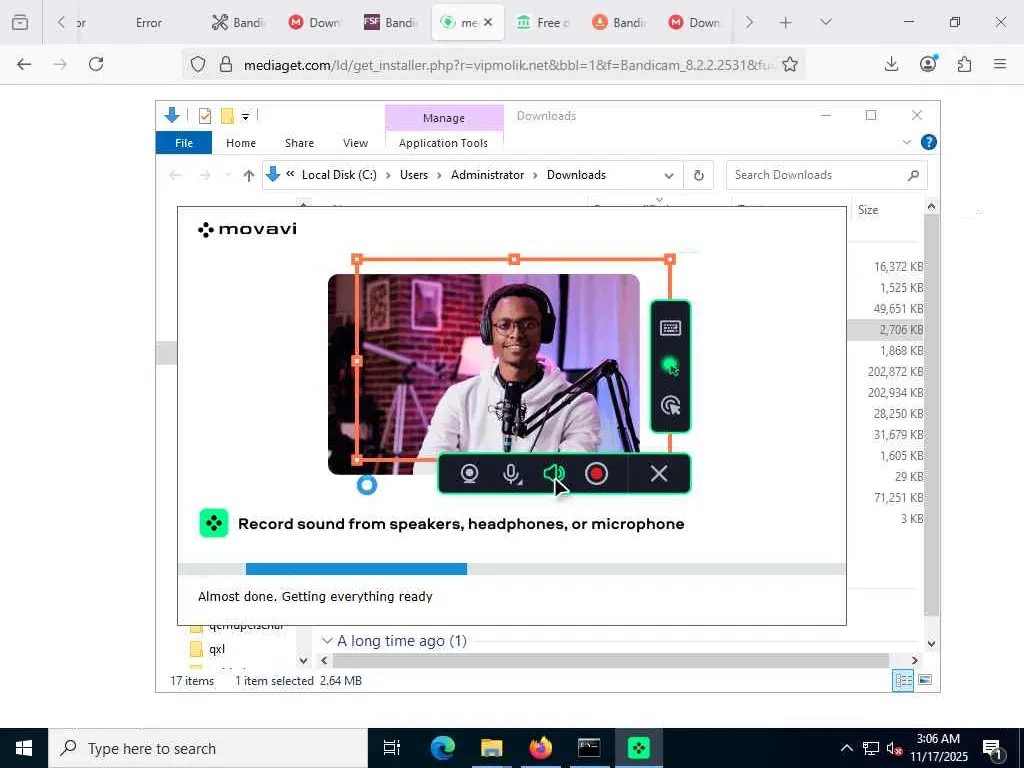Open the Application Tools ribbon tab
This screenshot has width=1024, height=768.
tap(443, 142)
